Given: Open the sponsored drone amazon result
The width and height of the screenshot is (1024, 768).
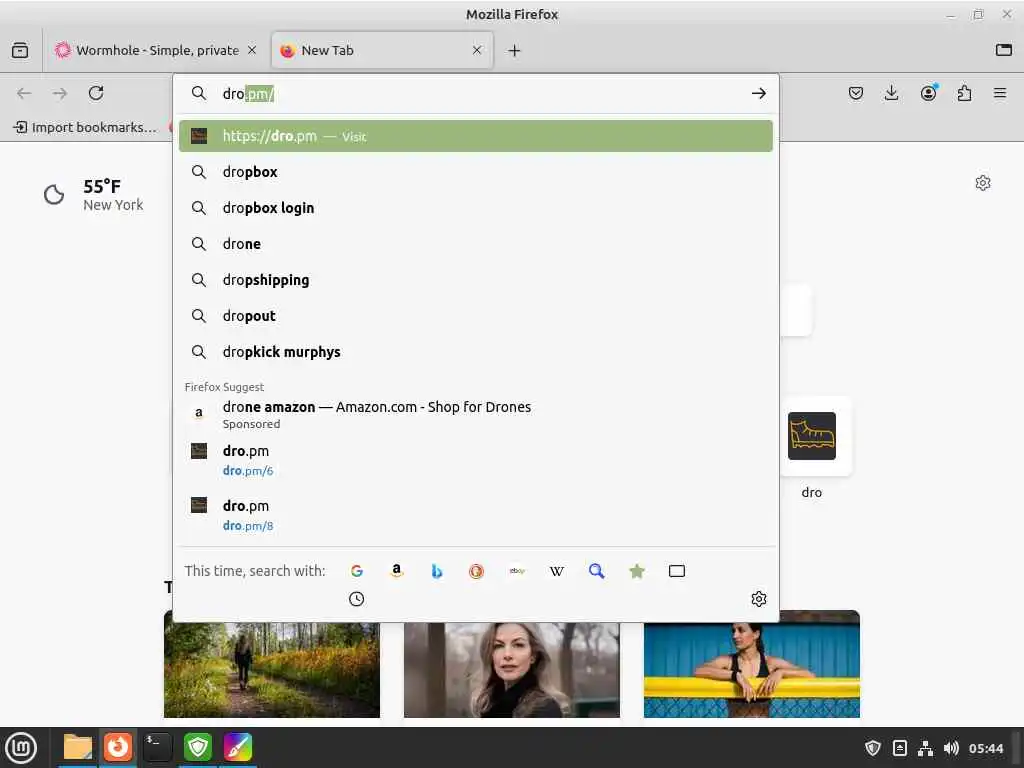Looking at the screenshot, I should 475,415.
